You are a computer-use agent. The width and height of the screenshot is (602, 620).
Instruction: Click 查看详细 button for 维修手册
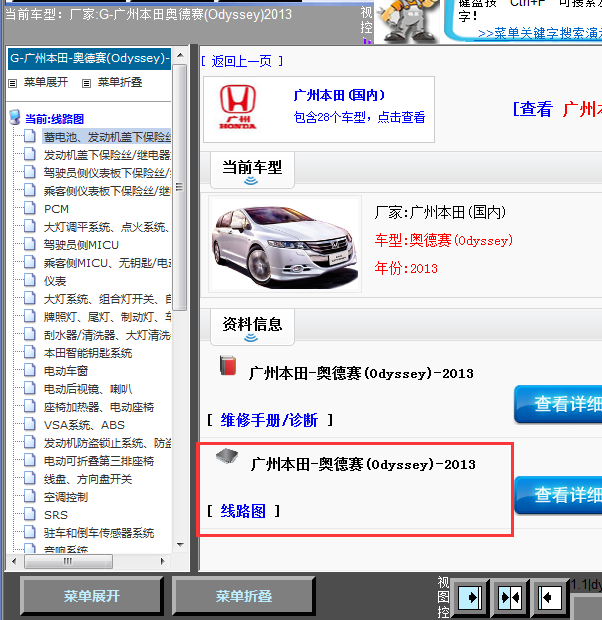coord(558,404)
